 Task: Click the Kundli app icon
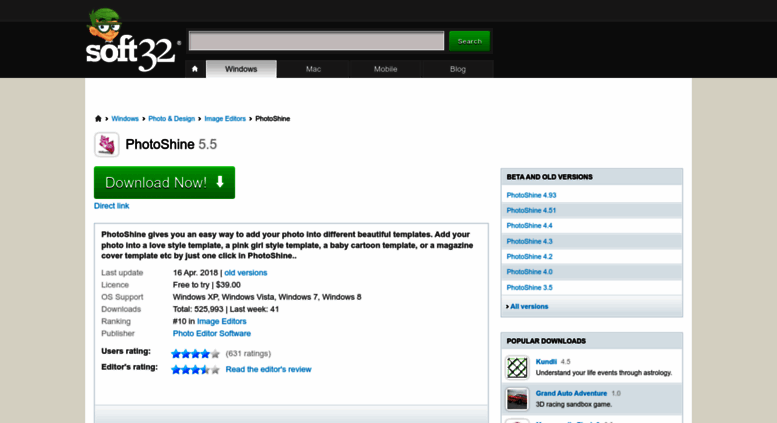[x=517, y=368]
